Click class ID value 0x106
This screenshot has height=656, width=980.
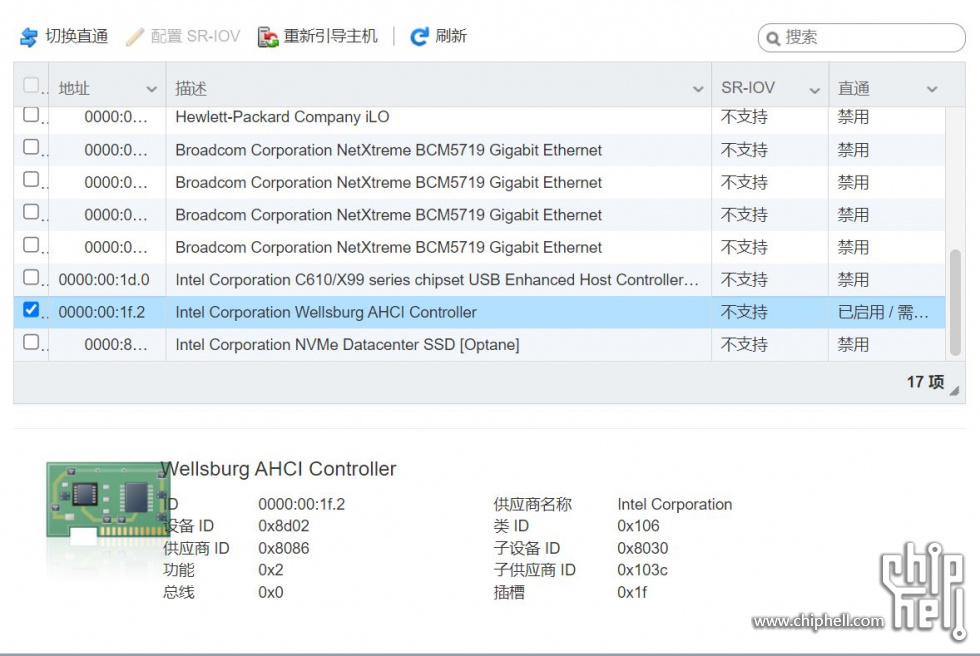[638, 525]
